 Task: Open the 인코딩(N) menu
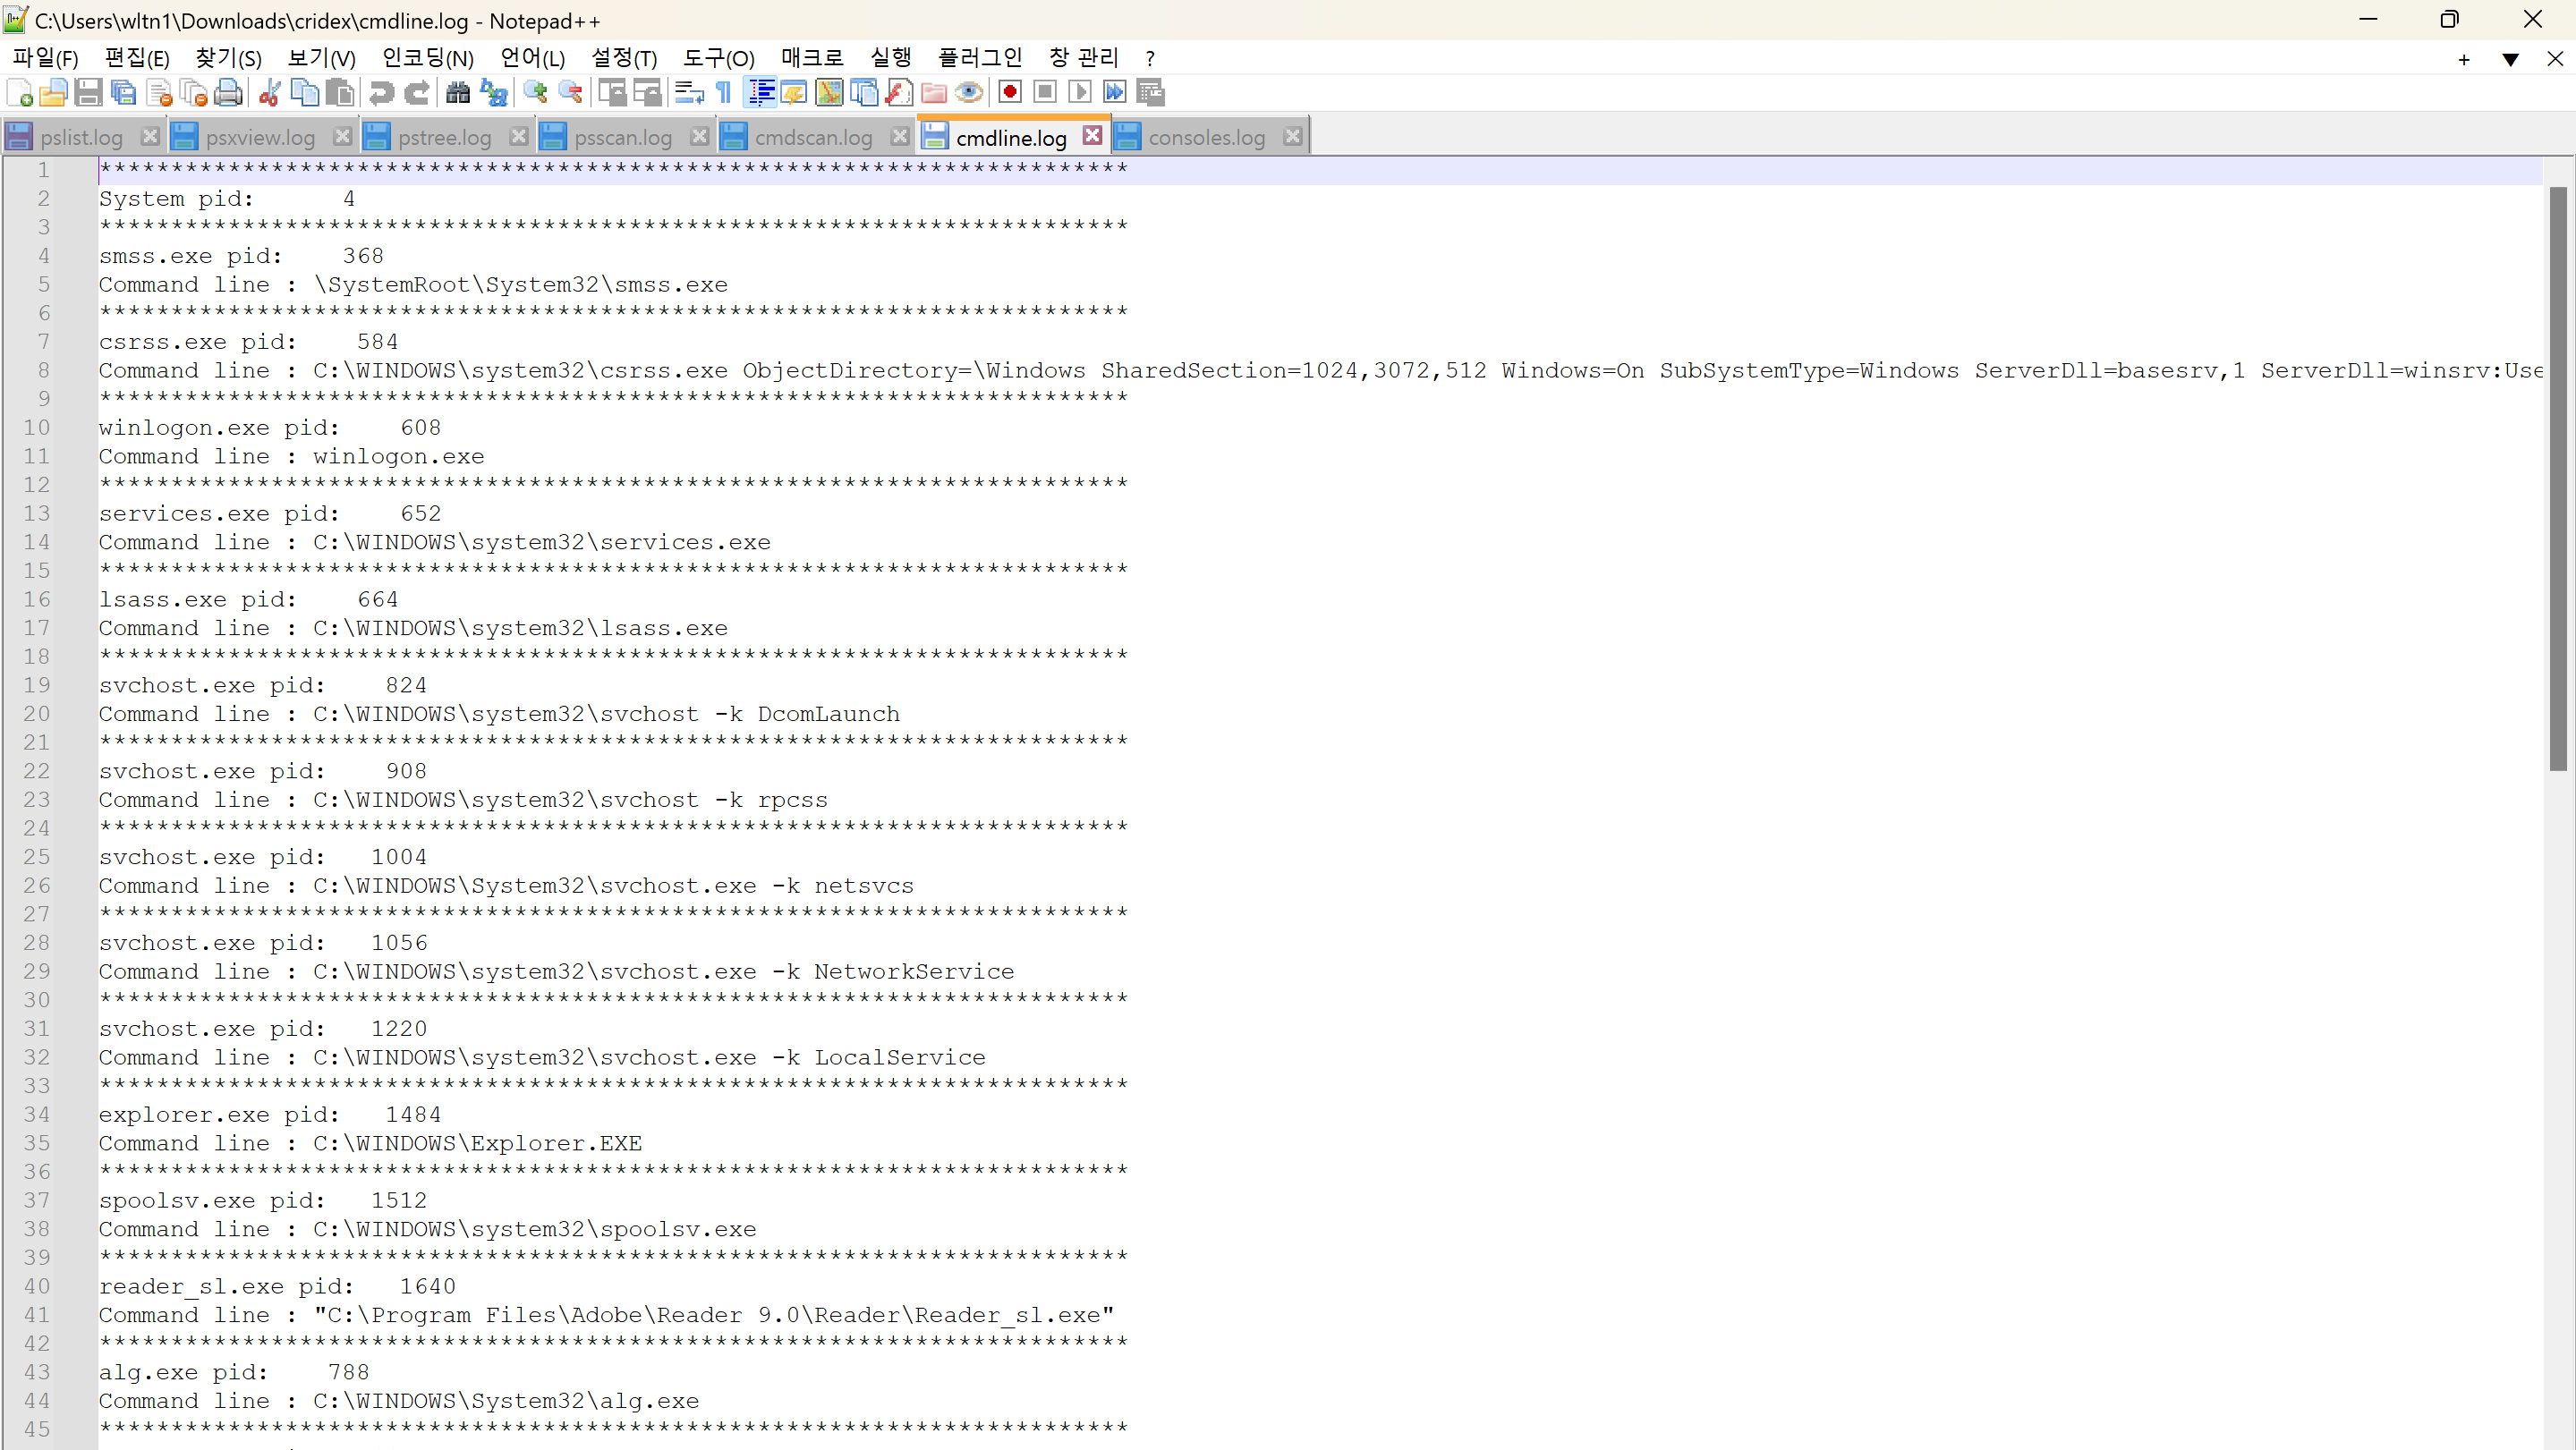(x=428, y=58)
